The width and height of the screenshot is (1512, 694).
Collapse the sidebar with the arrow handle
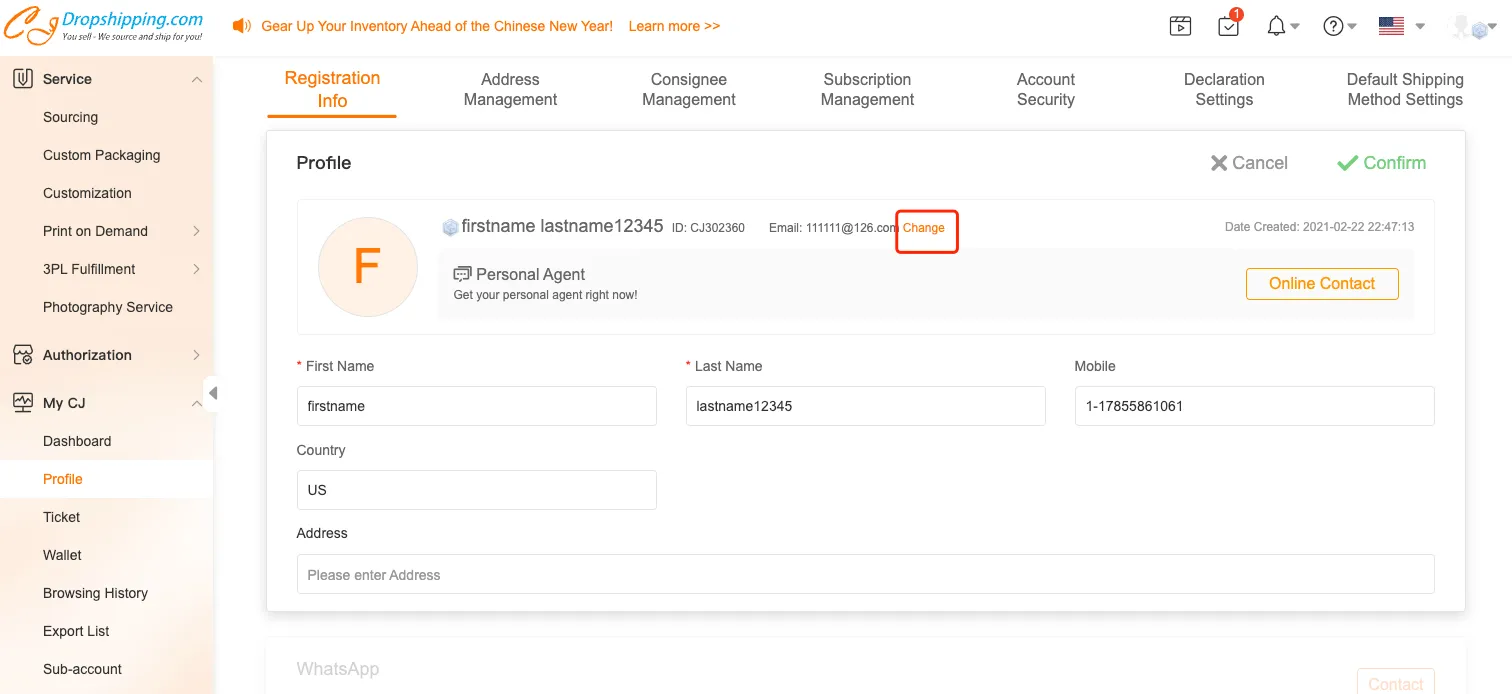[212, 393]
